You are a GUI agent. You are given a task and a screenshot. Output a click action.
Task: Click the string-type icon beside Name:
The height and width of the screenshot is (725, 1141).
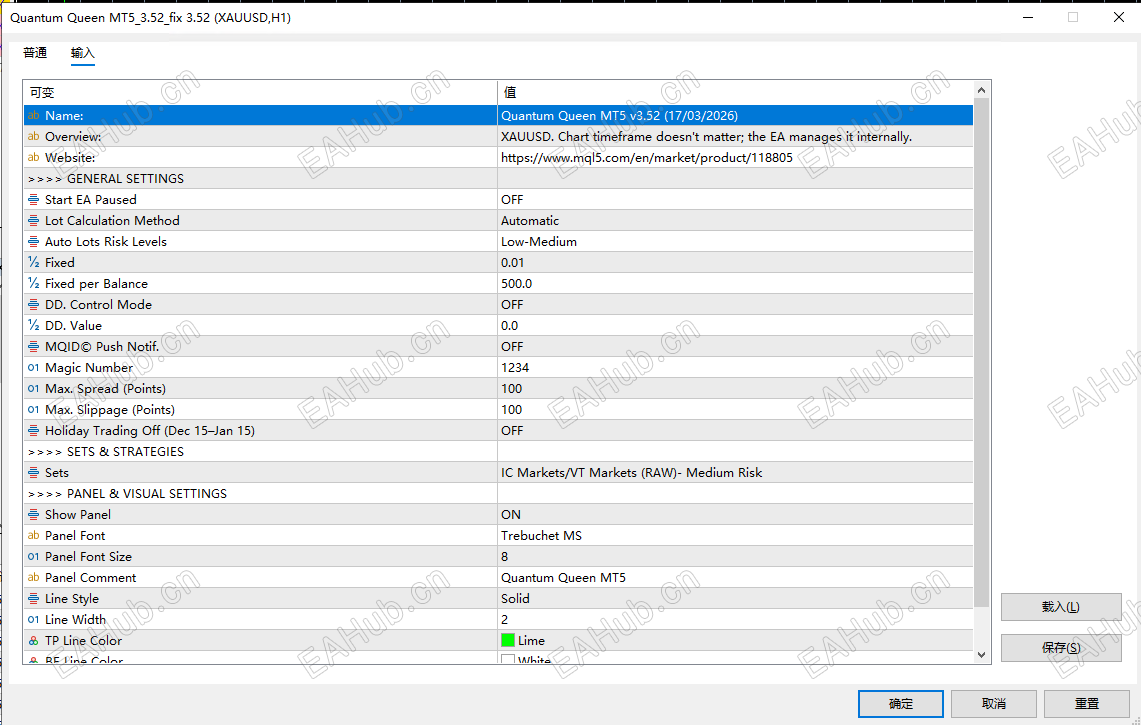tap(33, 116)
